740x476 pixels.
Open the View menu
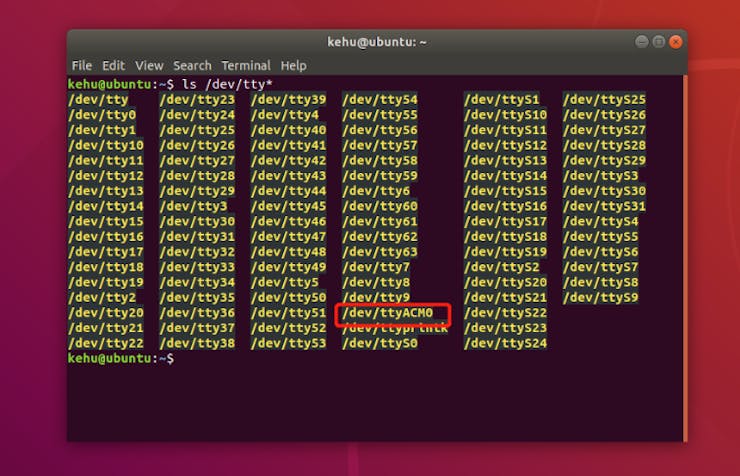click(149, 66)
